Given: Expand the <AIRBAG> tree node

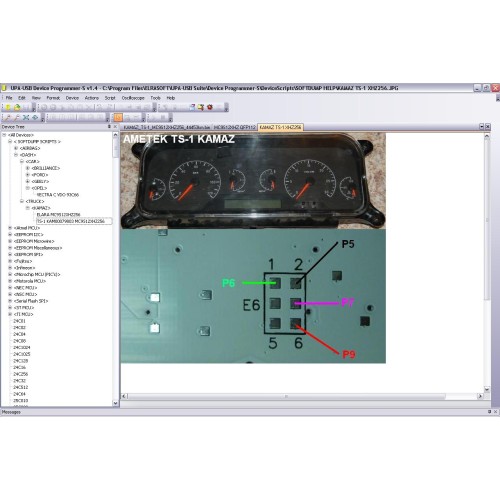Looking at the screenshot, I should 16,148.
